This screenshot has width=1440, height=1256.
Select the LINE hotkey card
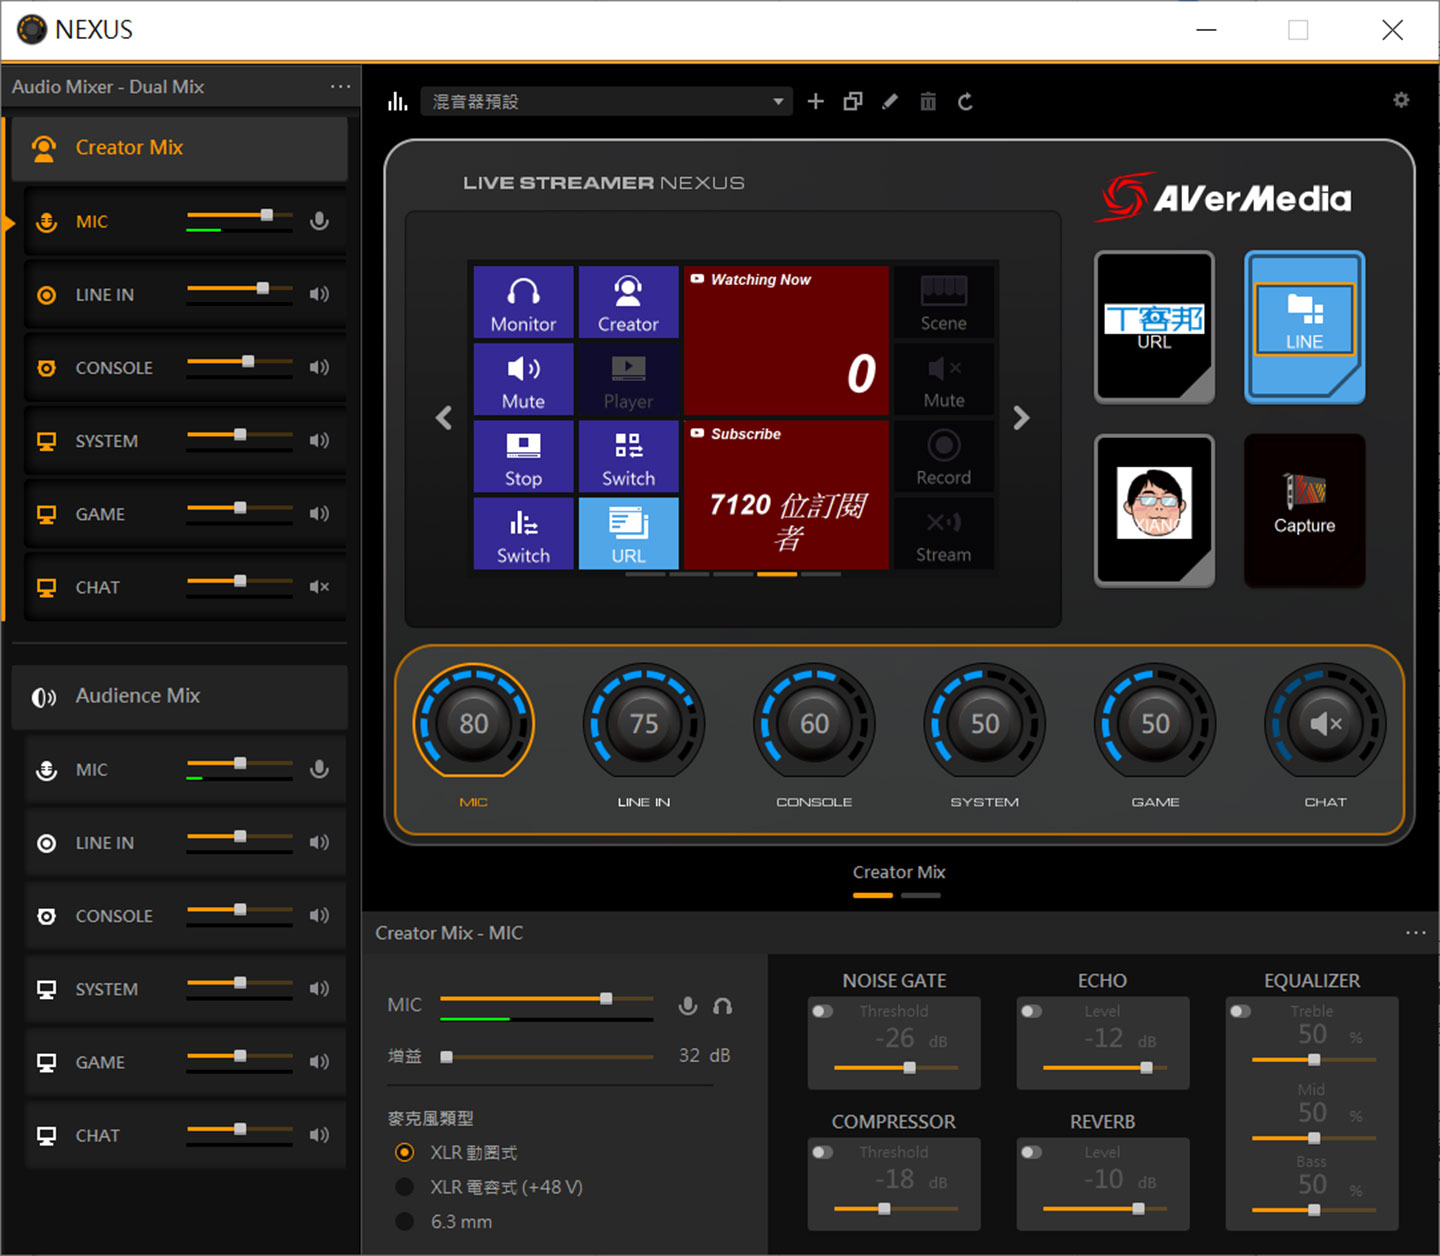point(1304,327)
